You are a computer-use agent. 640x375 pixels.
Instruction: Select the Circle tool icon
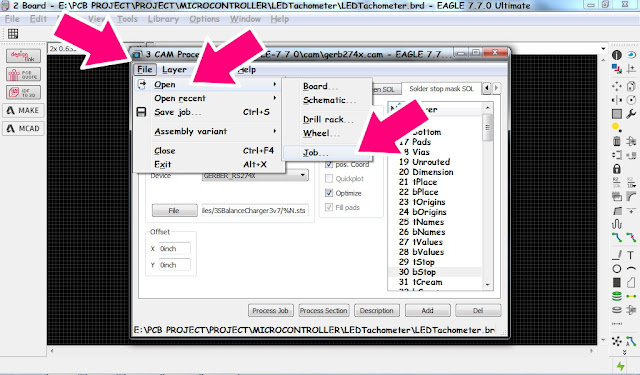click(617, 268)
